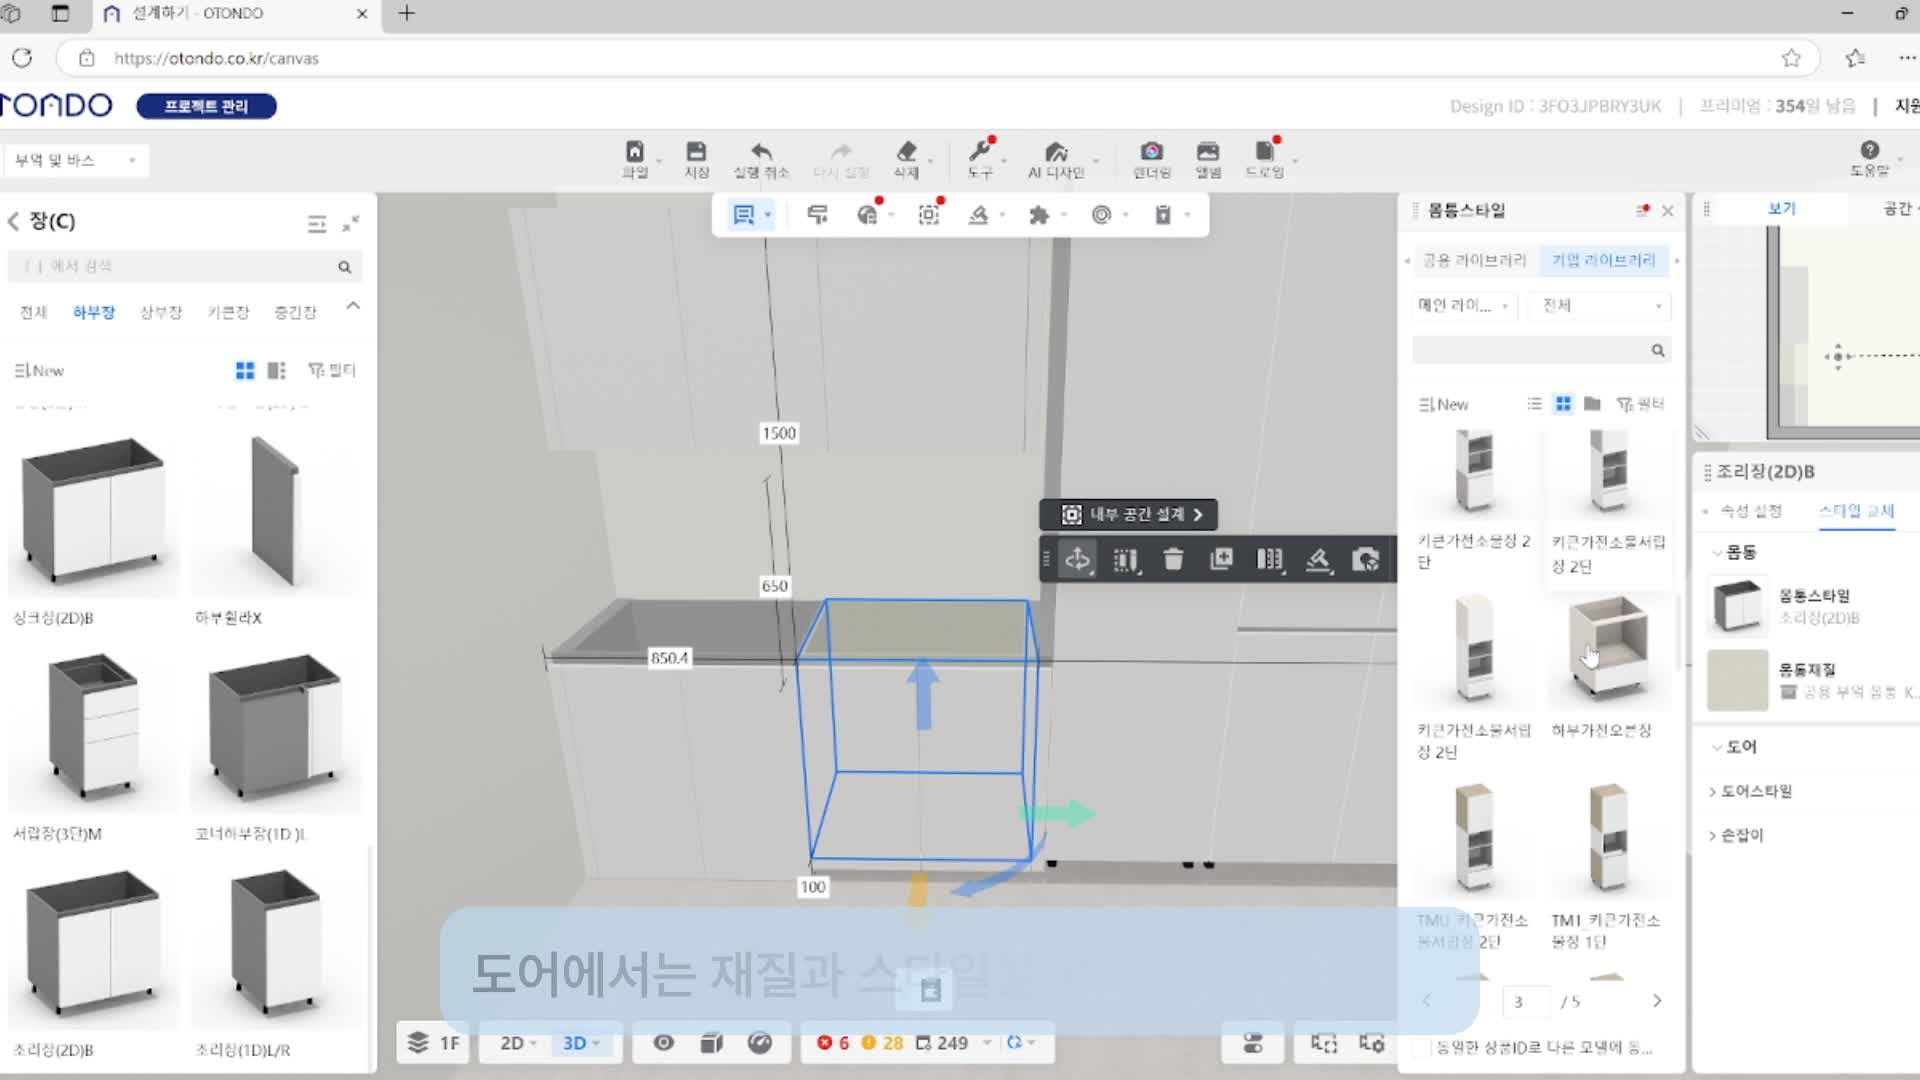Viewport: 1920px width, 1080px height.
Task: Open the 부엌 및 바스 category dropdown
Action: coord(75,160)
